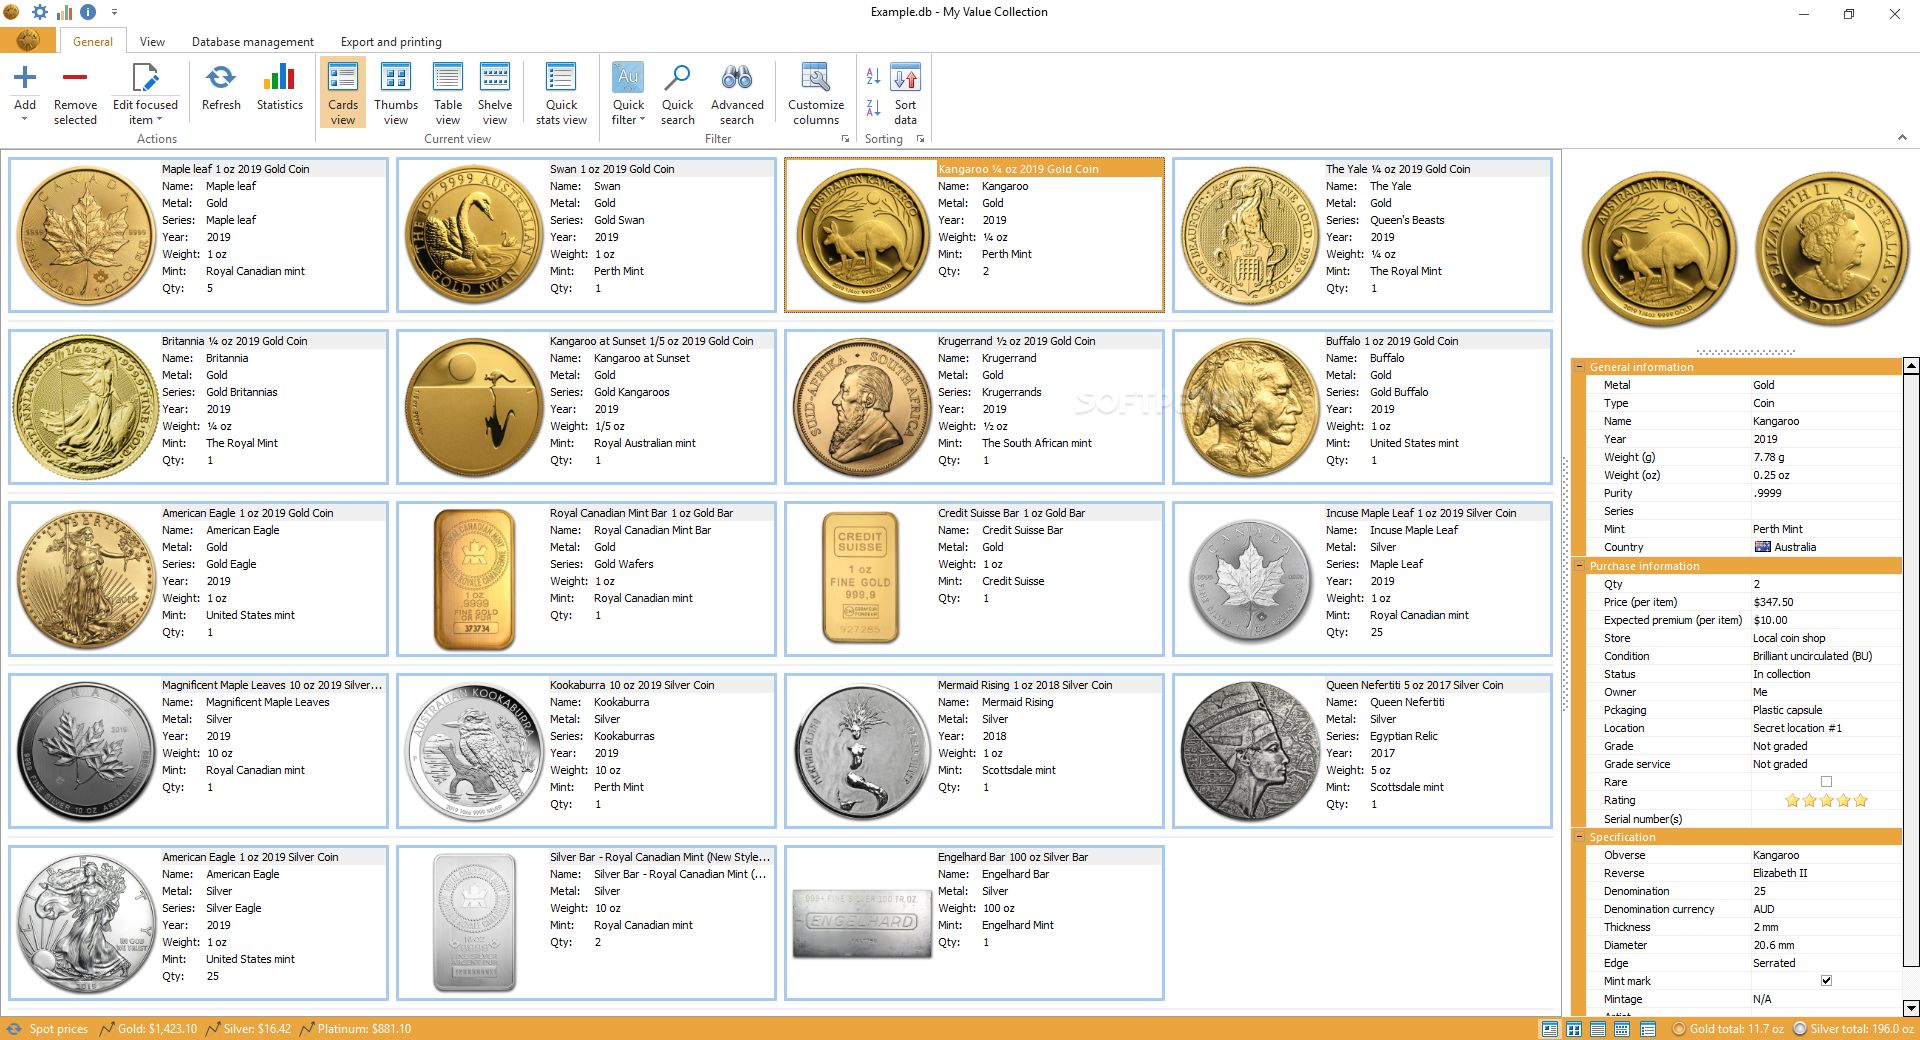
Task: Click the statistics icon in title bar
Action: tap(64, 12)
